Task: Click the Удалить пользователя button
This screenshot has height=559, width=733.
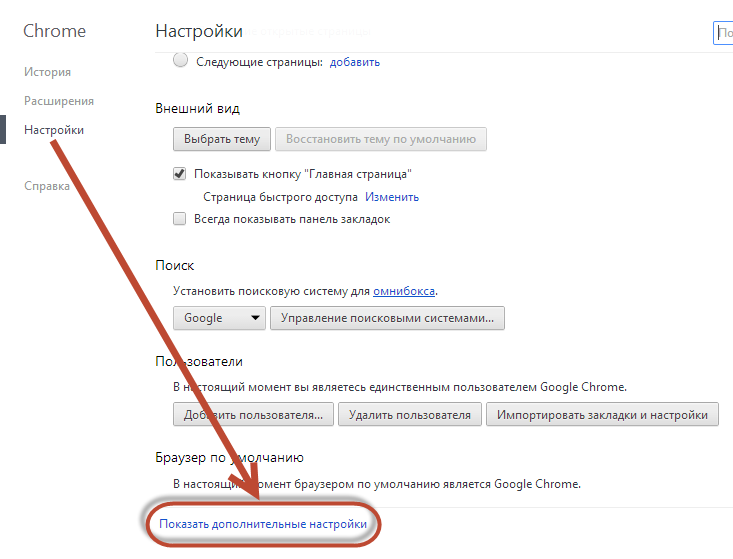Action: [410, 415]
